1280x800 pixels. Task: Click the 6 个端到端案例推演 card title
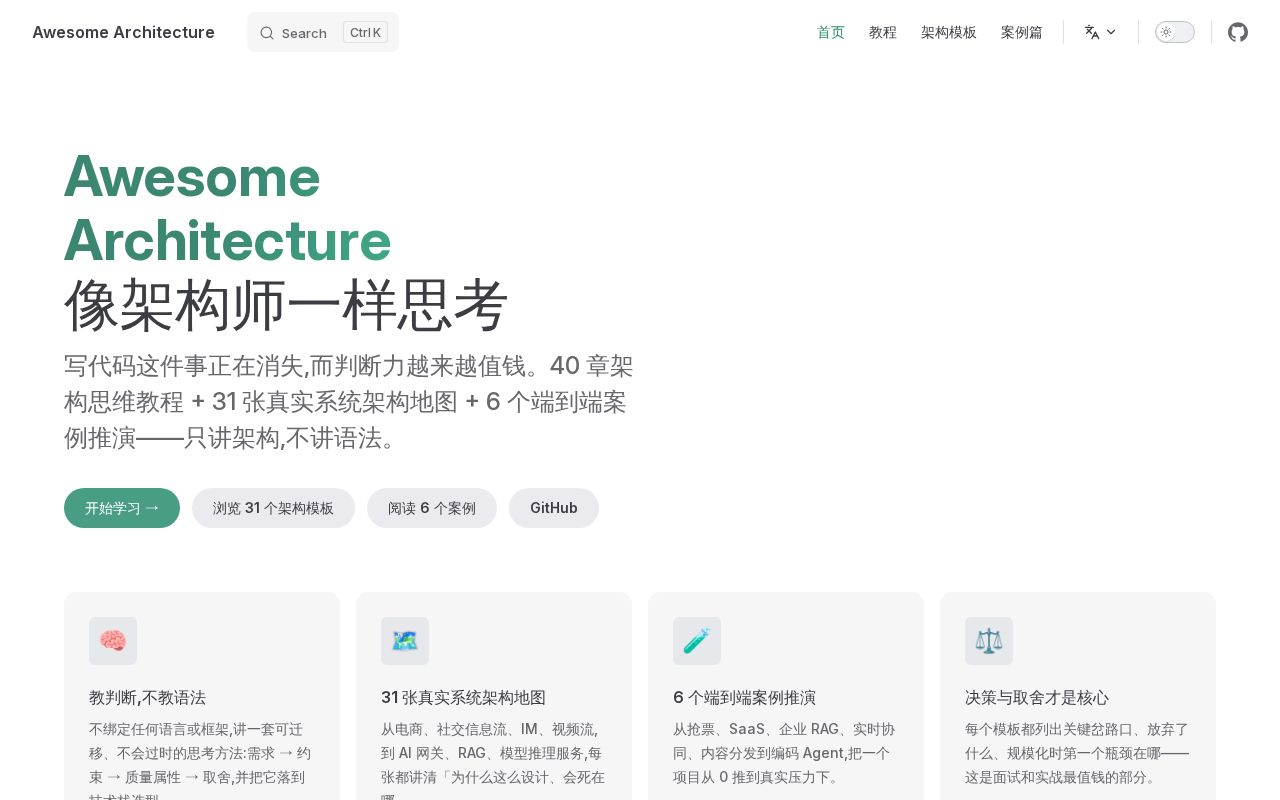coord(744,697)
